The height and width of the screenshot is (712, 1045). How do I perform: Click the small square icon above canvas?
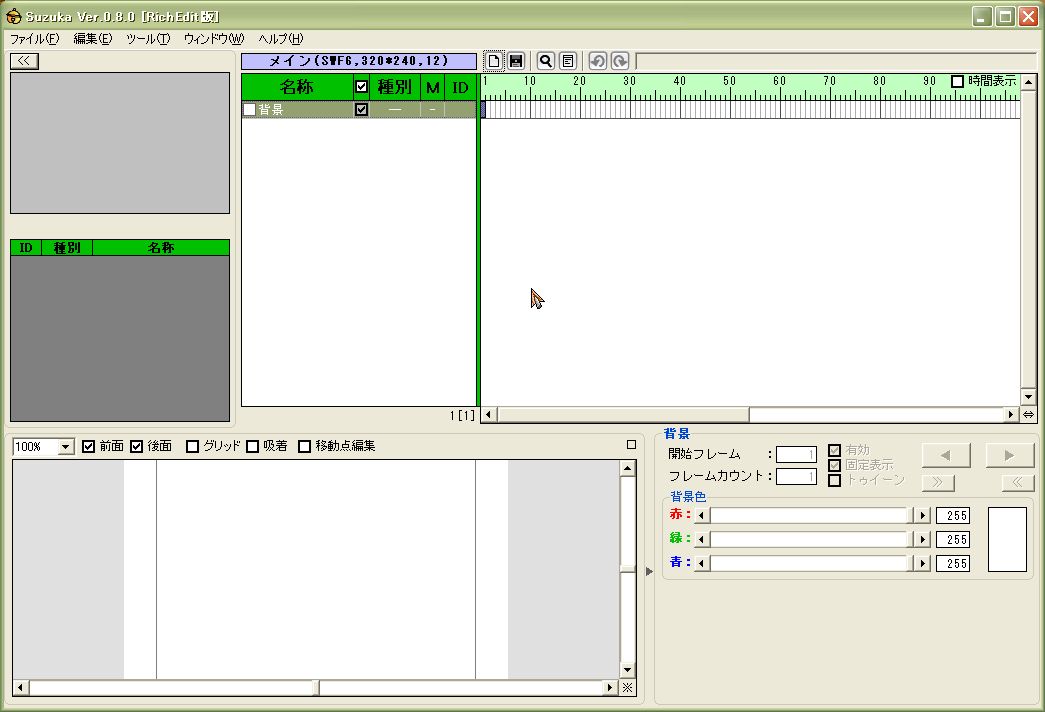click(631, 445)
